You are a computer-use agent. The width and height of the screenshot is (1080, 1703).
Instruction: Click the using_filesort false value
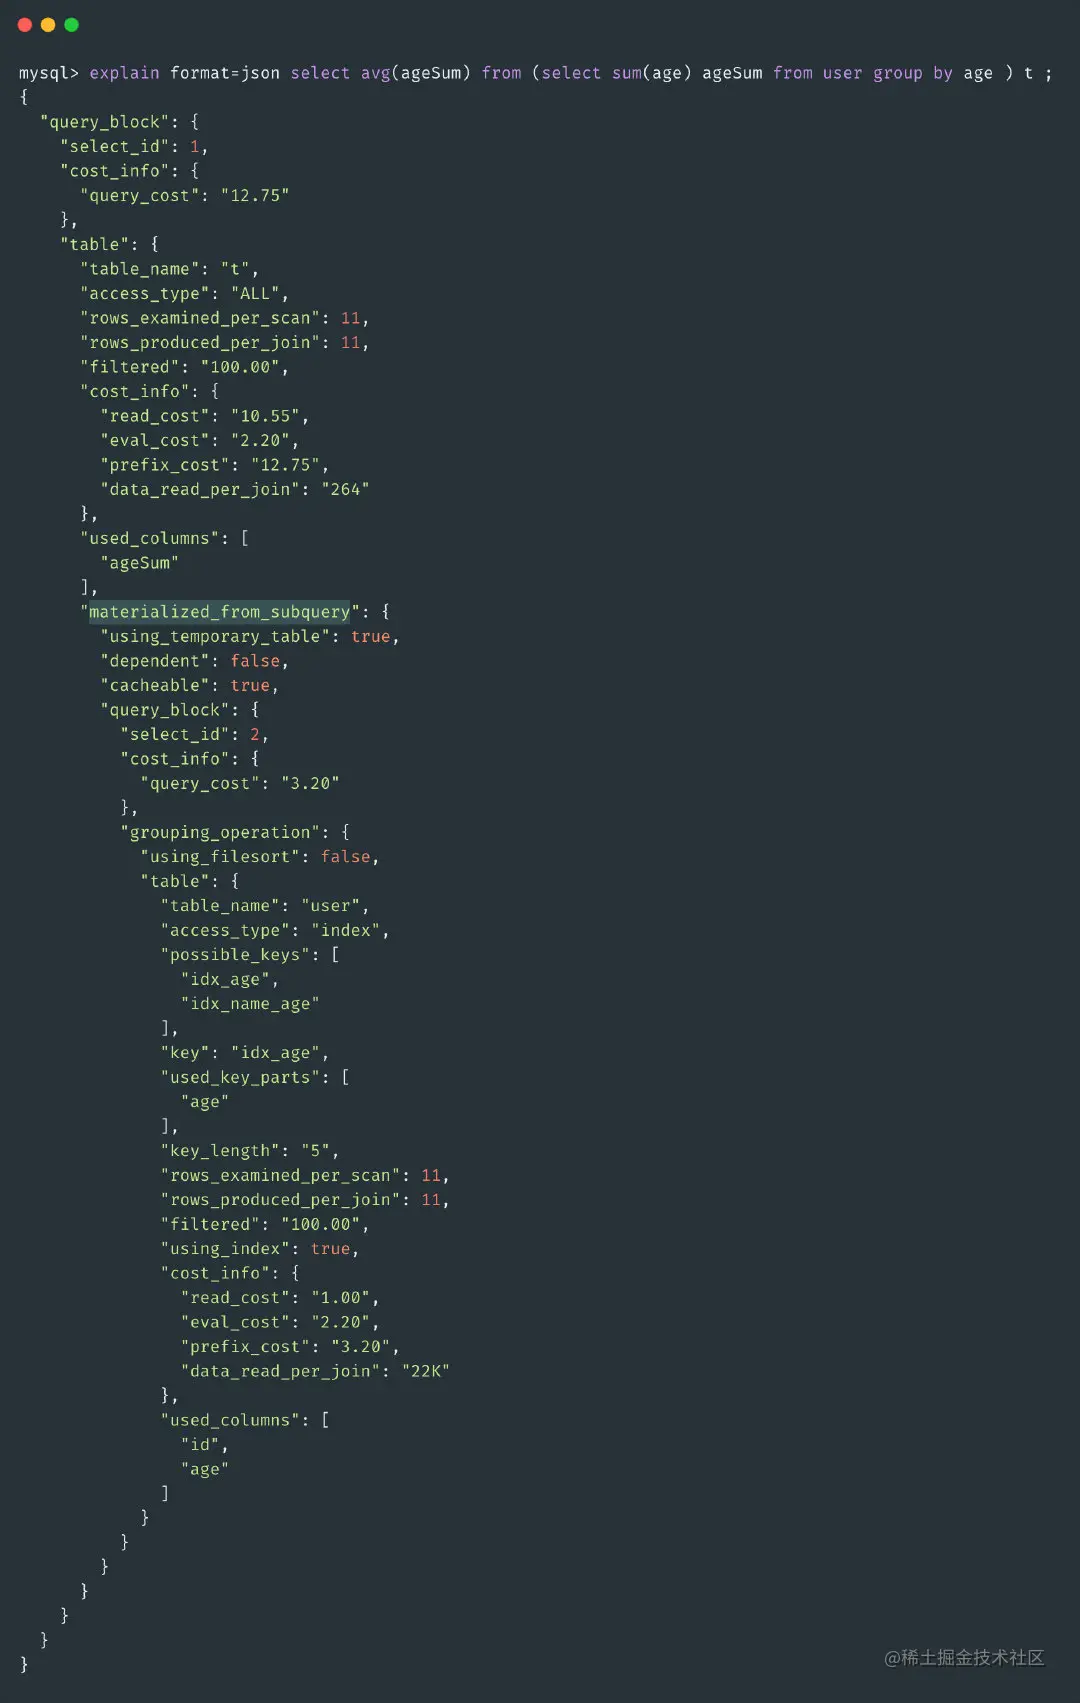pos(346,857)
